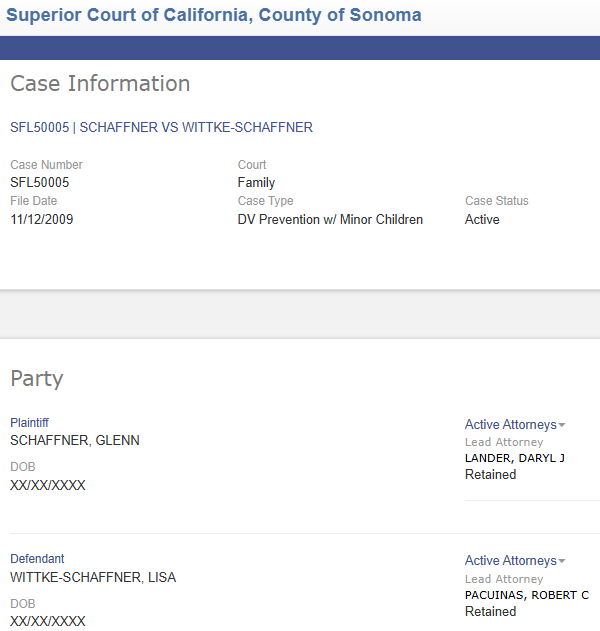Viewport: 600px width, 631px height.
Task: Click defendant name WITTKE-SCHAFFNER, LISA
Action: click(93, 577)
